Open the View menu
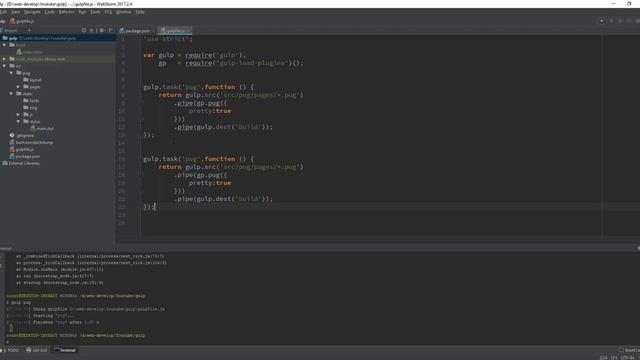The image size is (640, 360). [15, 12]
